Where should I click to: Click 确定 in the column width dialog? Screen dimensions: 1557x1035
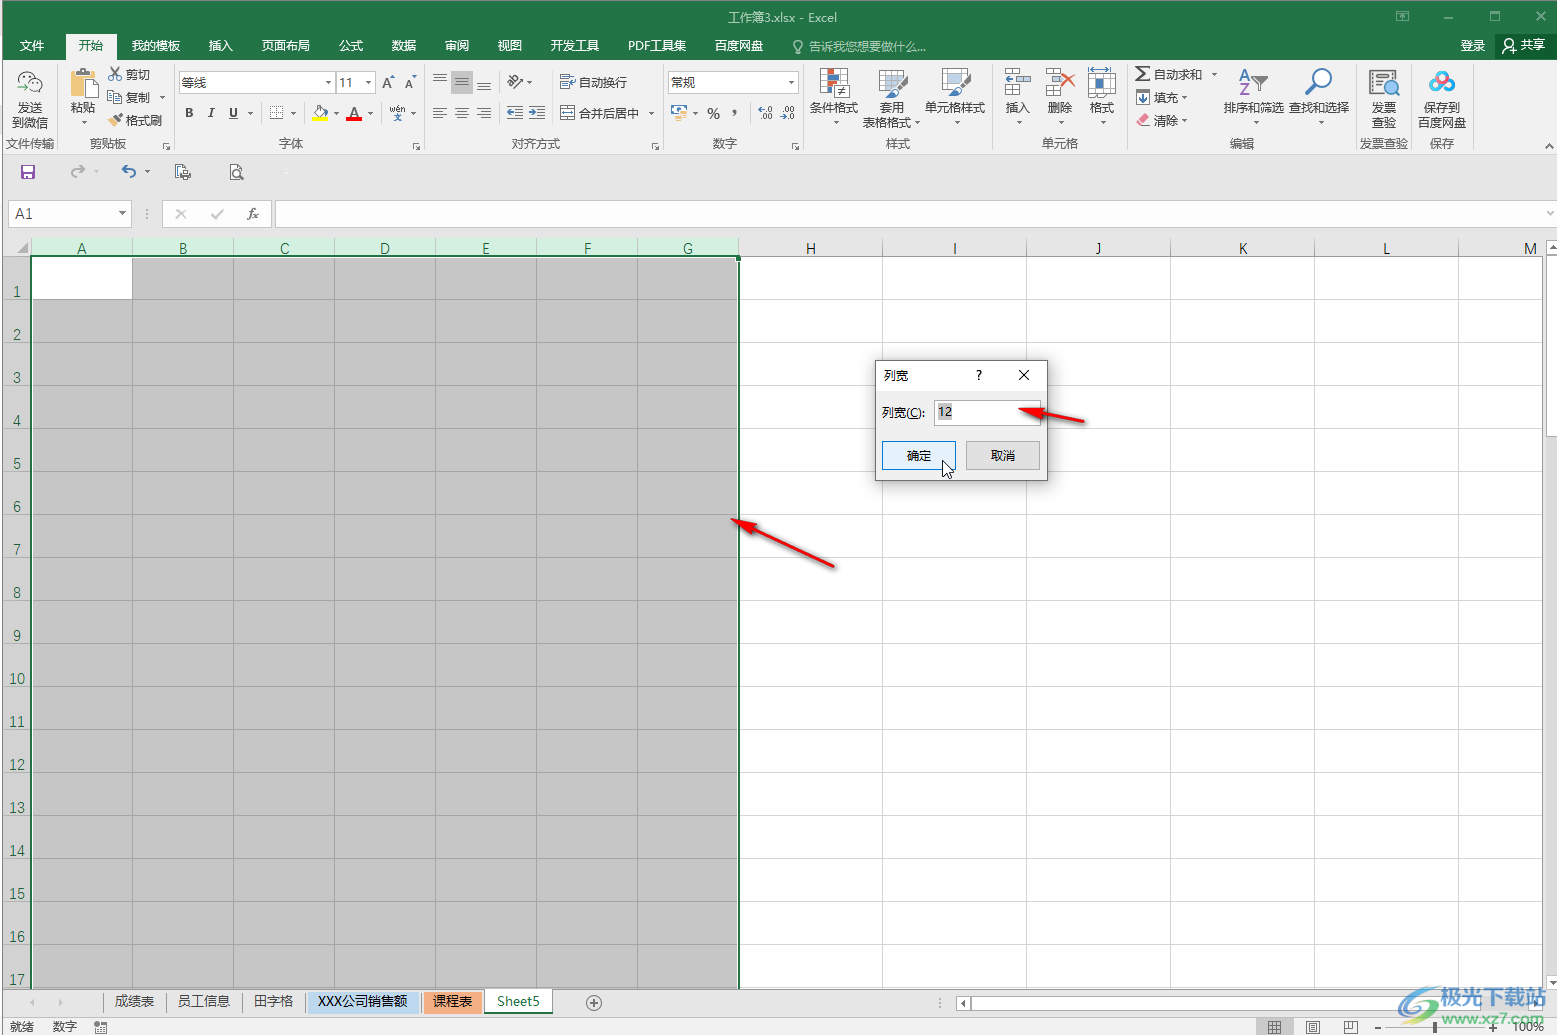[x=919, y=455]
